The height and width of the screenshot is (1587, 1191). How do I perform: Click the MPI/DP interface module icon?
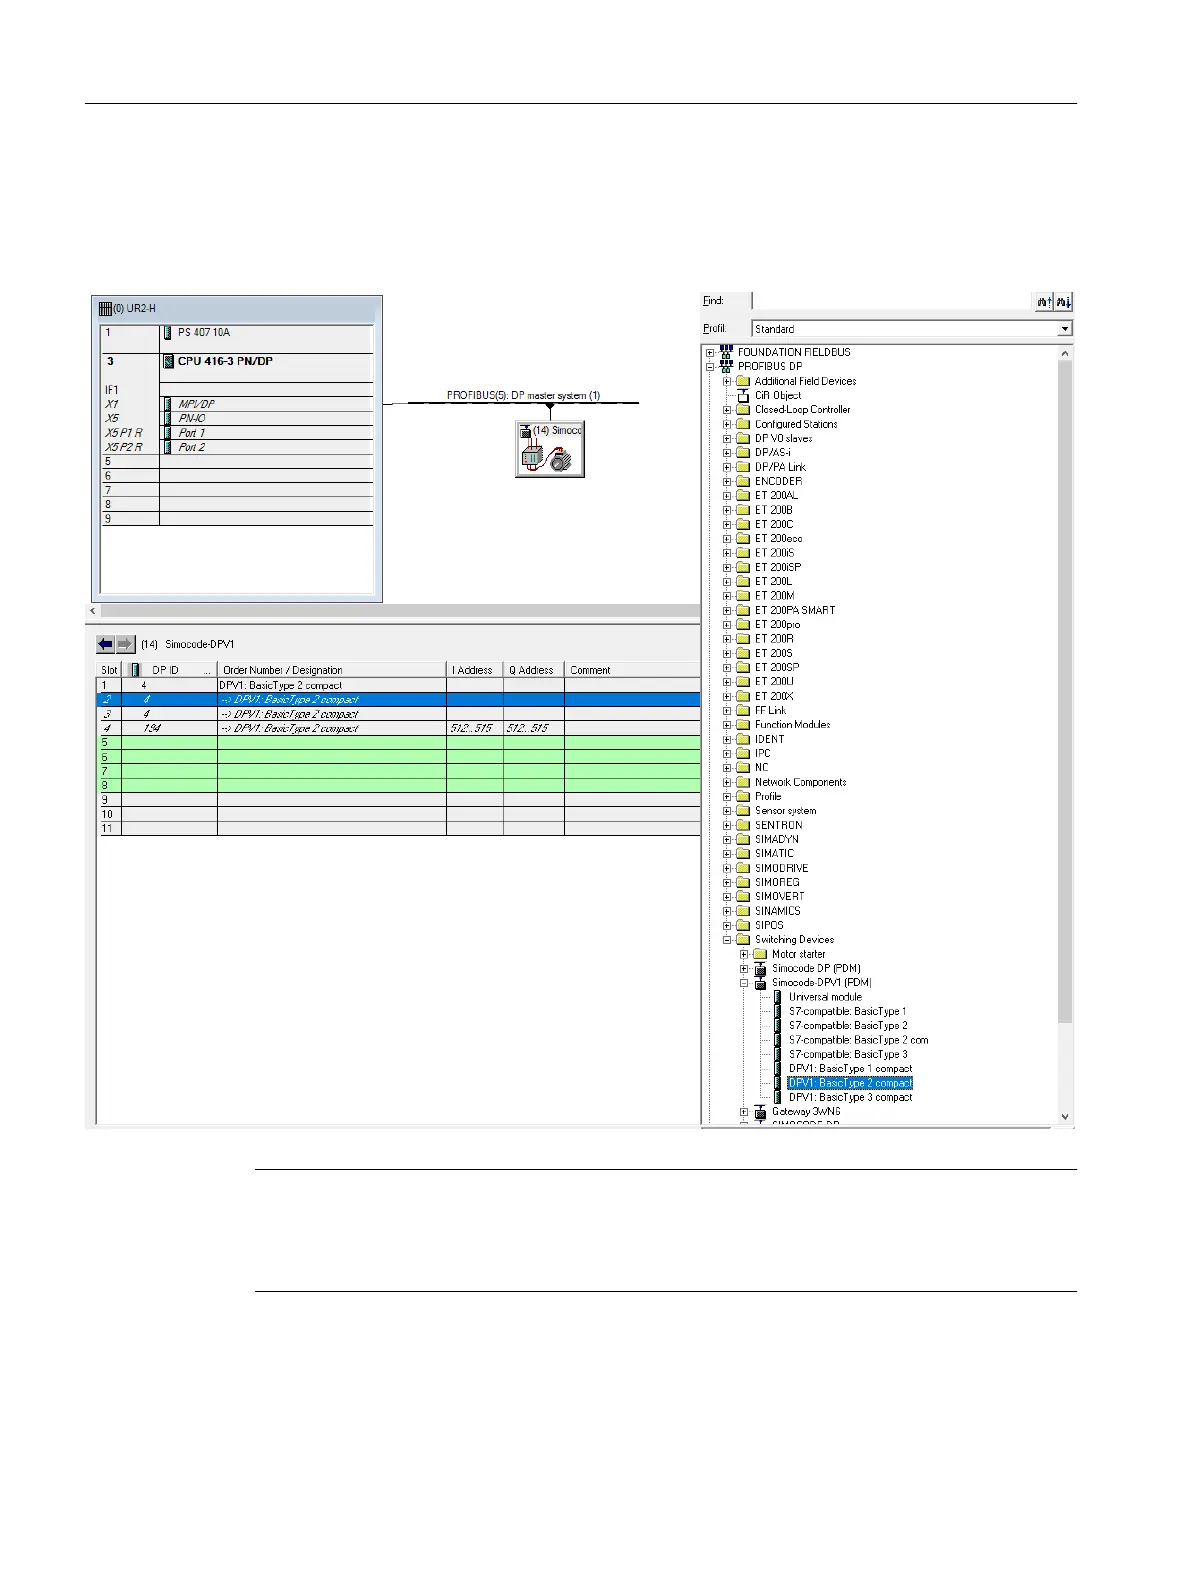(168, 404)
